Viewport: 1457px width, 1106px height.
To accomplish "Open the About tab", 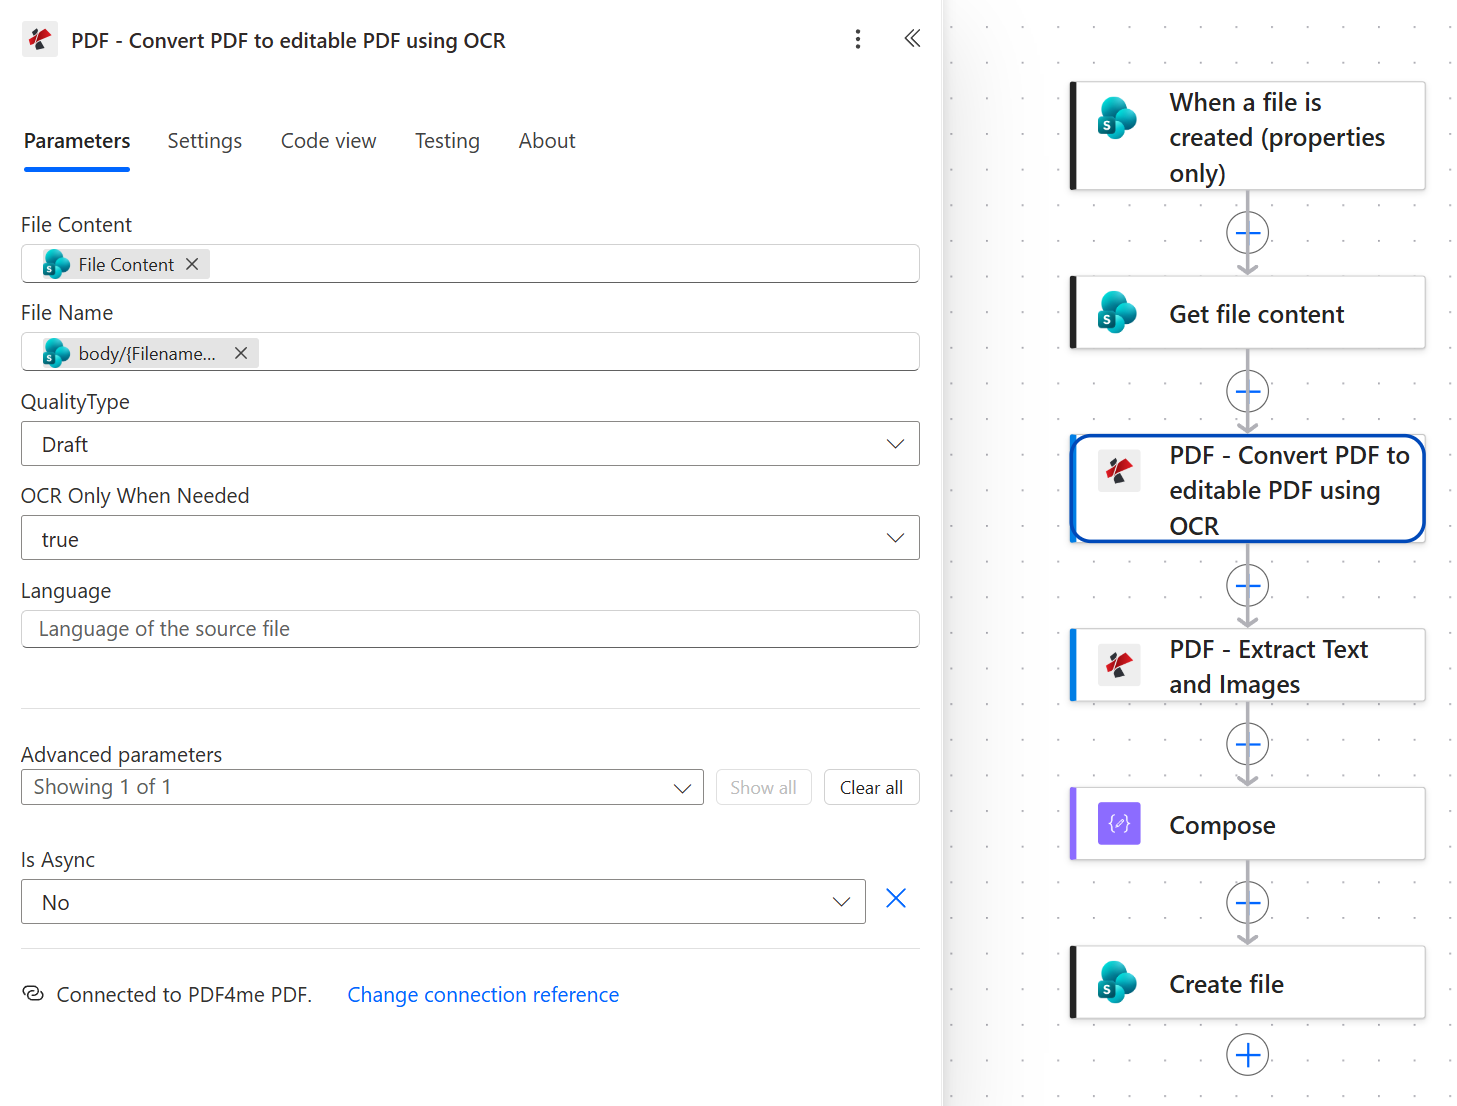I will (547, 141).
